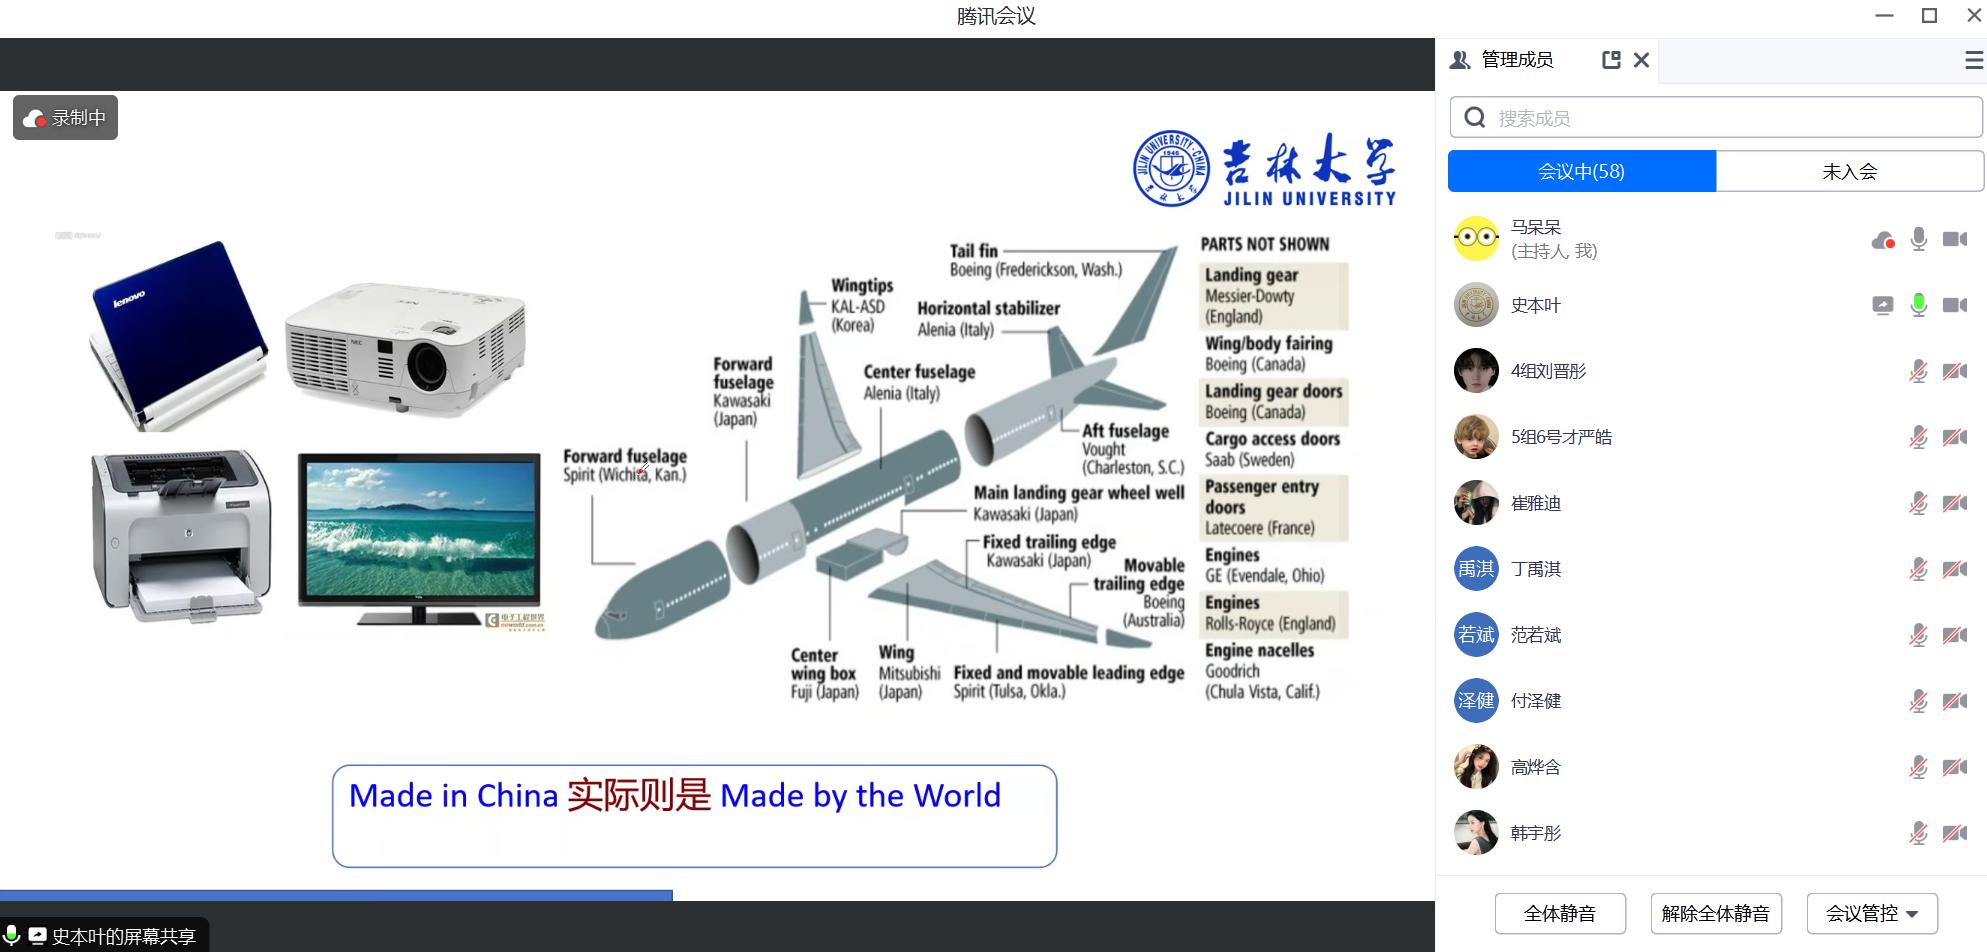Click the 搜索成员 search field
1987x952 pixels.
(x=1716, y=118)
